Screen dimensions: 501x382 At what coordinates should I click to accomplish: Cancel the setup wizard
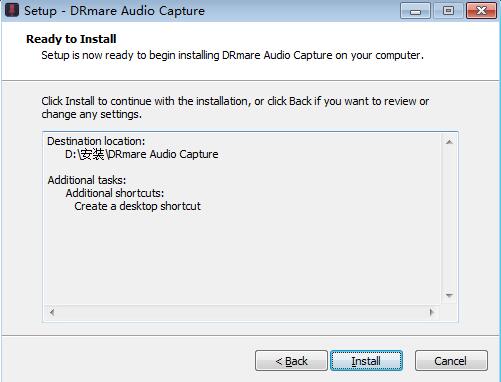point(451,360)
